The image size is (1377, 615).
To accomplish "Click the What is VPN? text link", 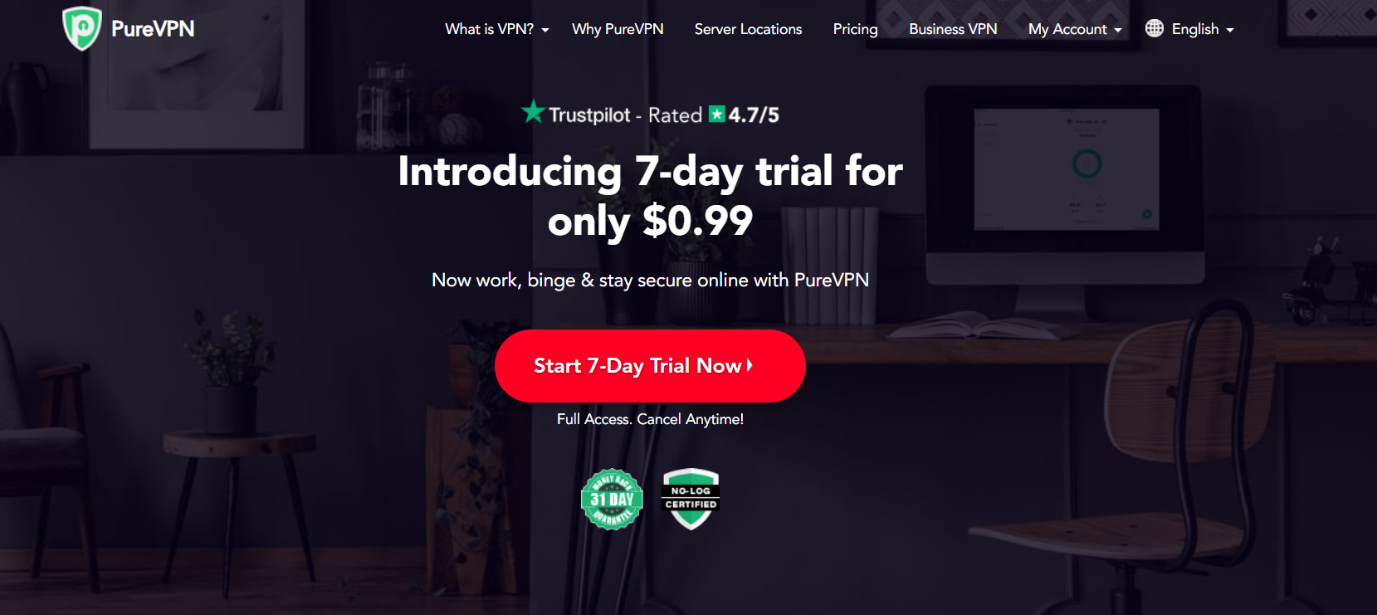I will (490, 29).
